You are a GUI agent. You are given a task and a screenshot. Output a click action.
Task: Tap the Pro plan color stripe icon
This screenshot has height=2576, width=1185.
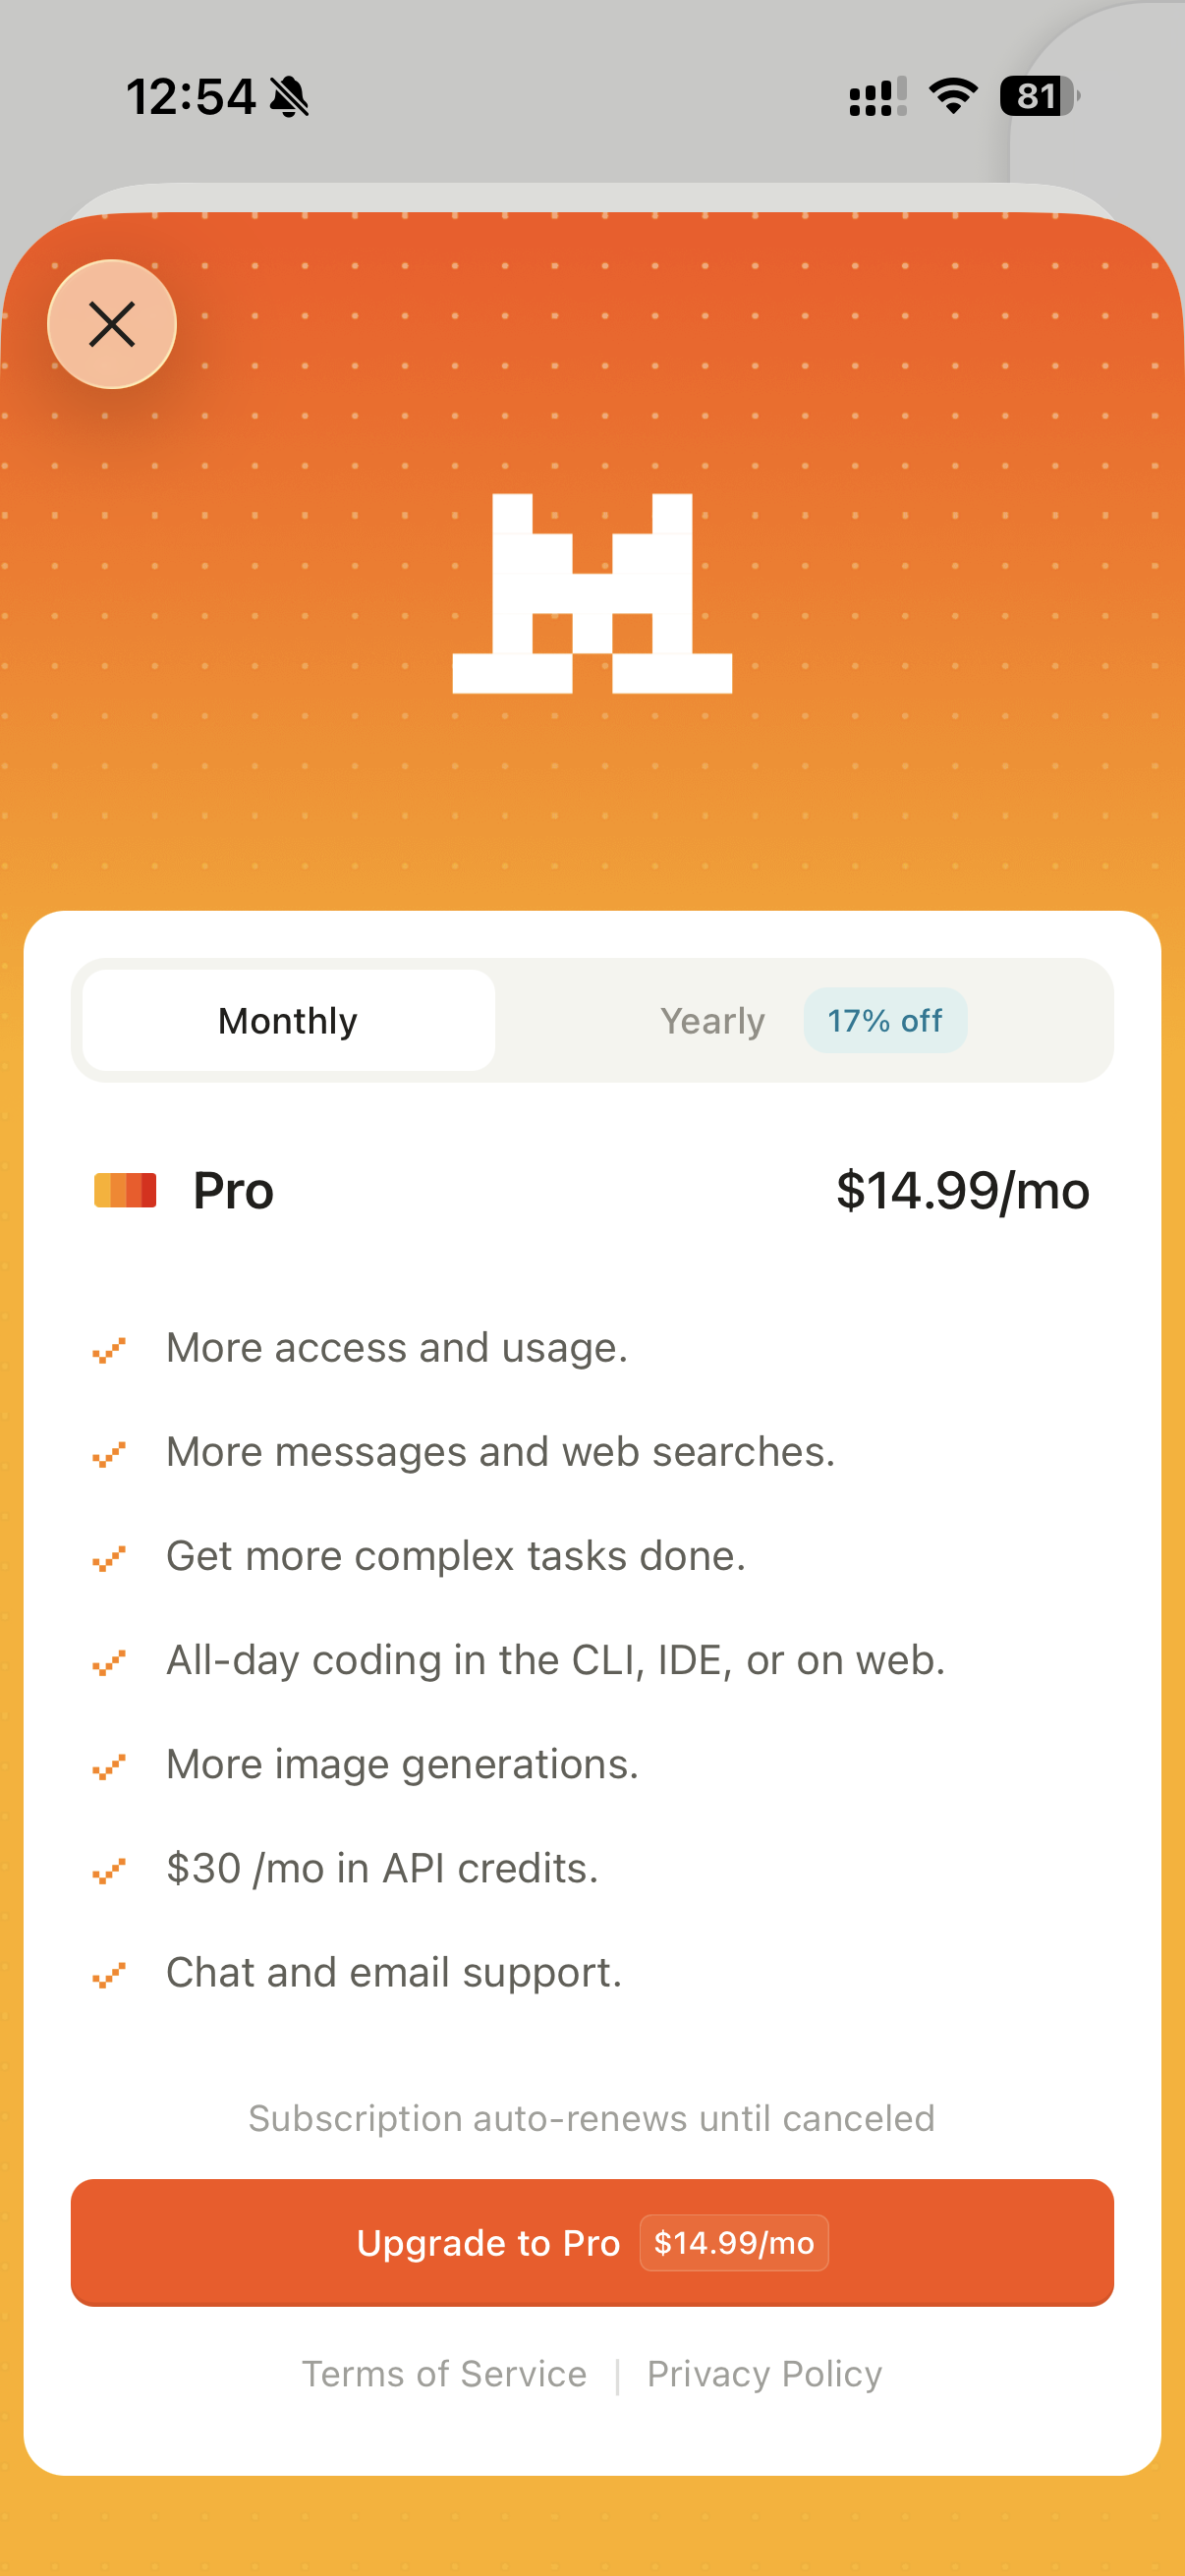125,1191
